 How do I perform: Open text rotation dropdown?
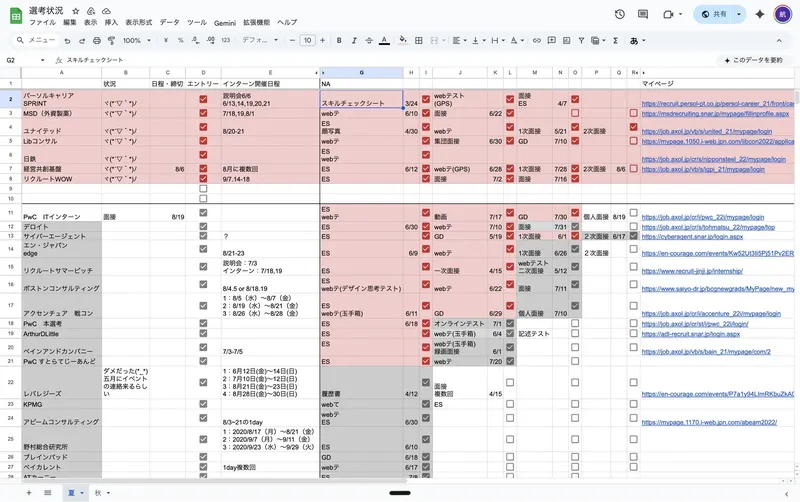517,40
